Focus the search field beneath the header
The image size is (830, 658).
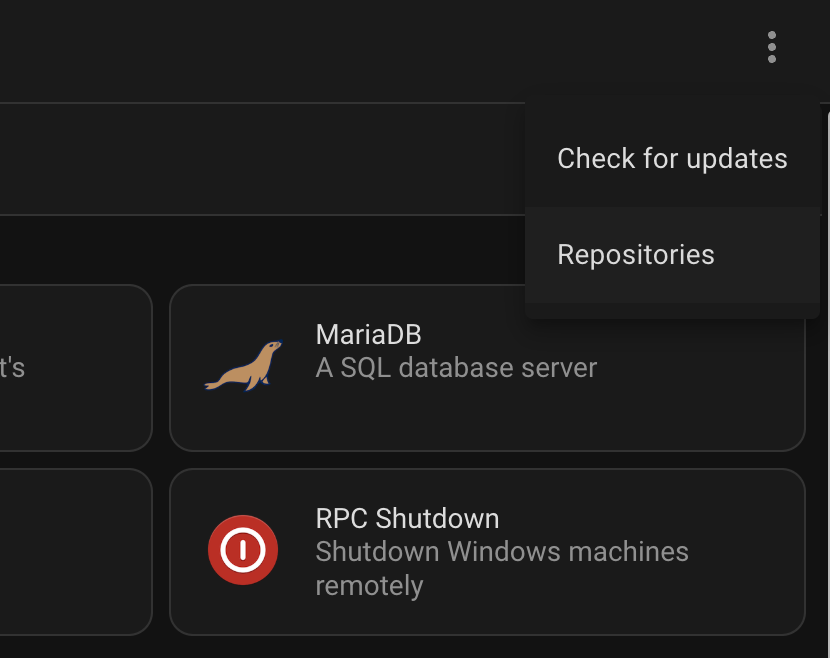pos(262,159)
